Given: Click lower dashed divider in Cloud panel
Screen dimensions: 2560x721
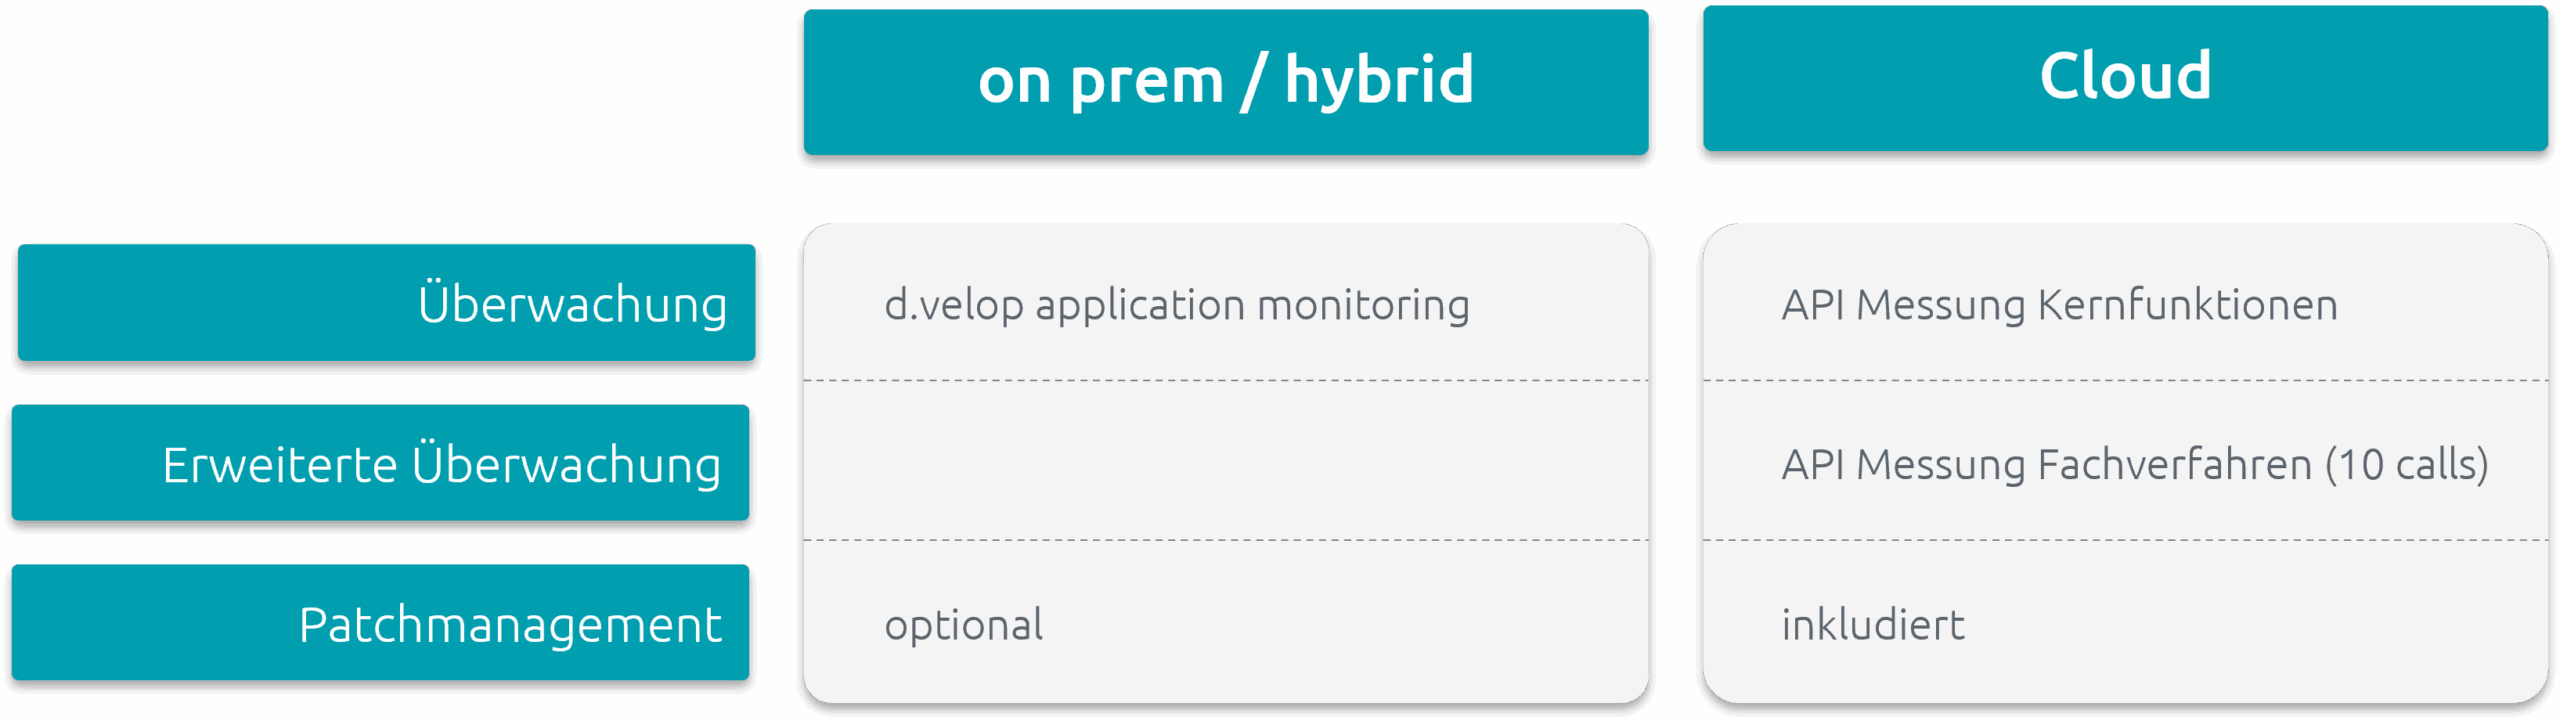Looking at the screenshot, I should click(x=2125, y=541).
